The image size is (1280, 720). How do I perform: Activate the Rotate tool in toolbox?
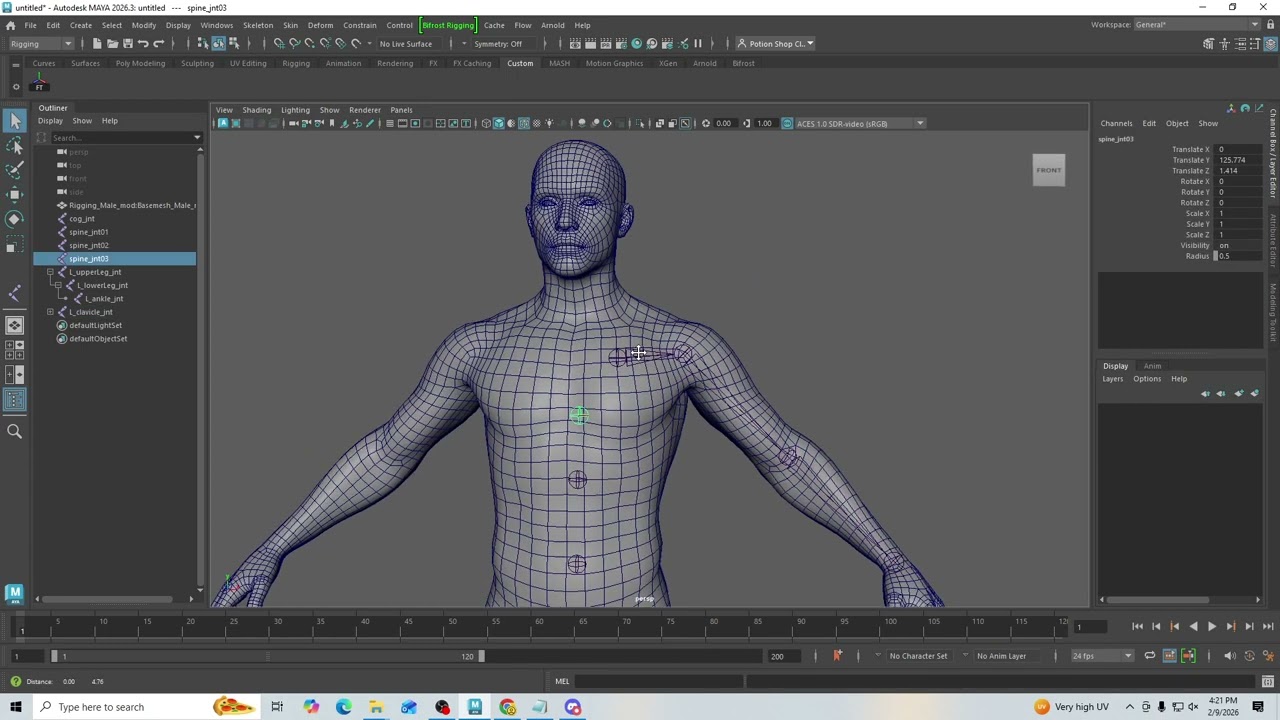coord(15,218)
